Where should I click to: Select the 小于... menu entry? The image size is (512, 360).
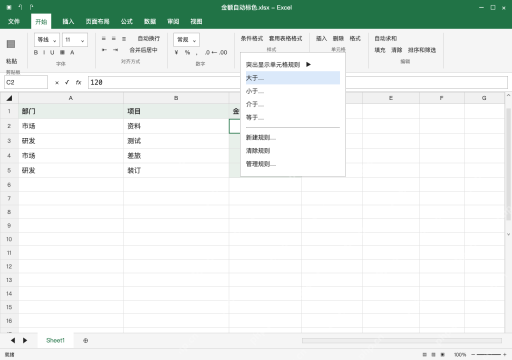(293, 91)
